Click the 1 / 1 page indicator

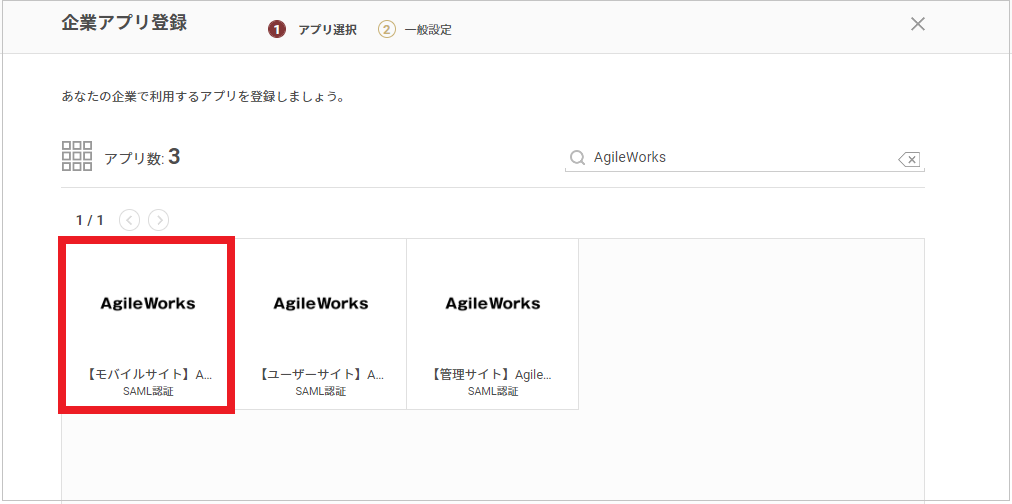(90, 221)
